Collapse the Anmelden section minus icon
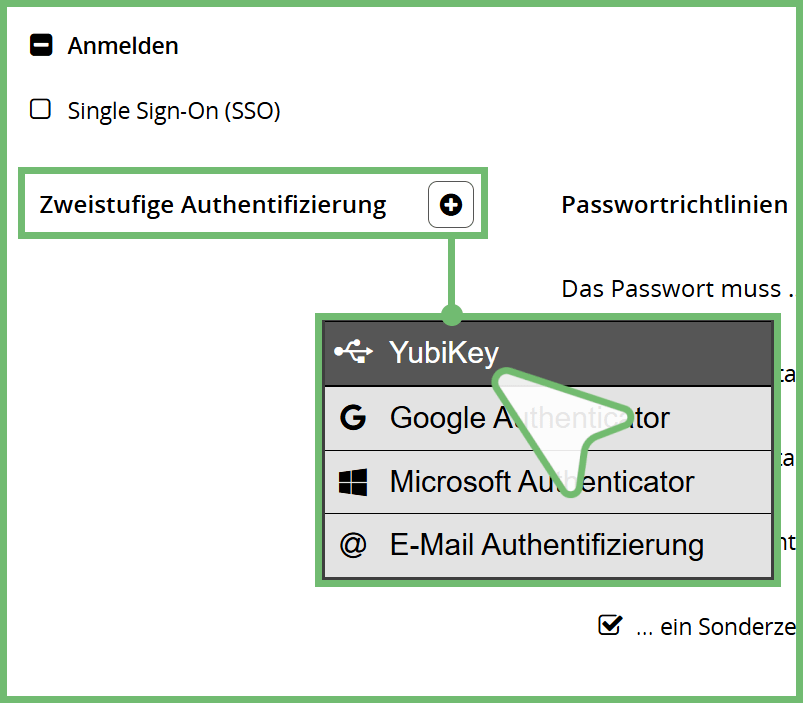Image resolution: width=803 pixels, height=703 pixels. (x=41, y=45)
